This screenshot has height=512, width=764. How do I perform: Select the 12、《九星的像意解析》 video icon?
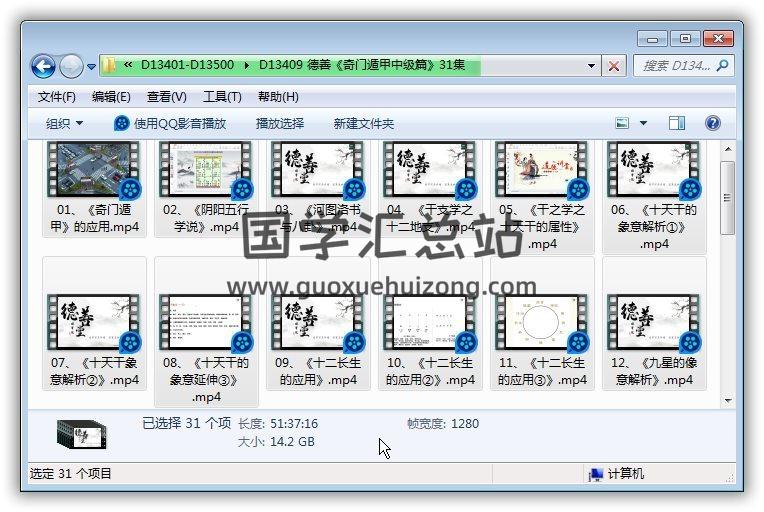pos(654,323)
